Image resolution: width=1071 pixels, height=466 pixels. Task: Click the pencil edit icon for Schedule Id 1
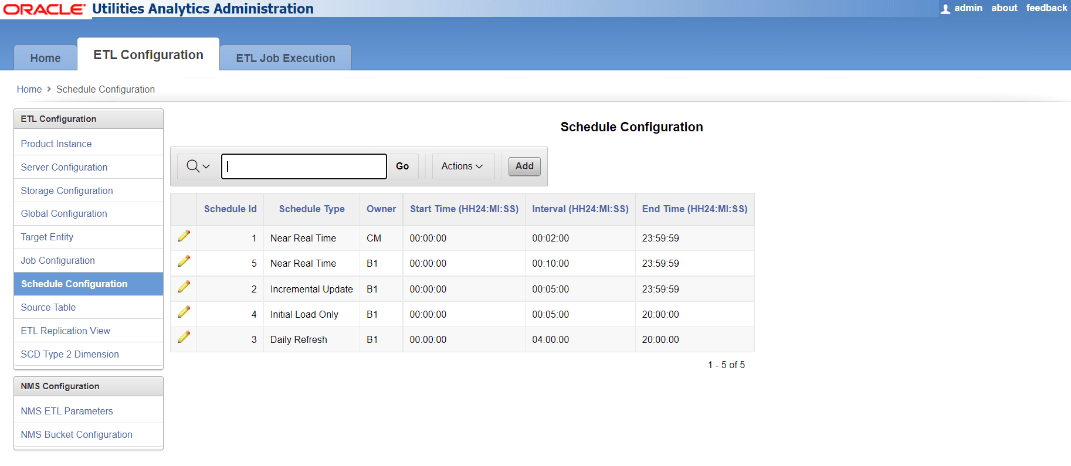(183, 236)
